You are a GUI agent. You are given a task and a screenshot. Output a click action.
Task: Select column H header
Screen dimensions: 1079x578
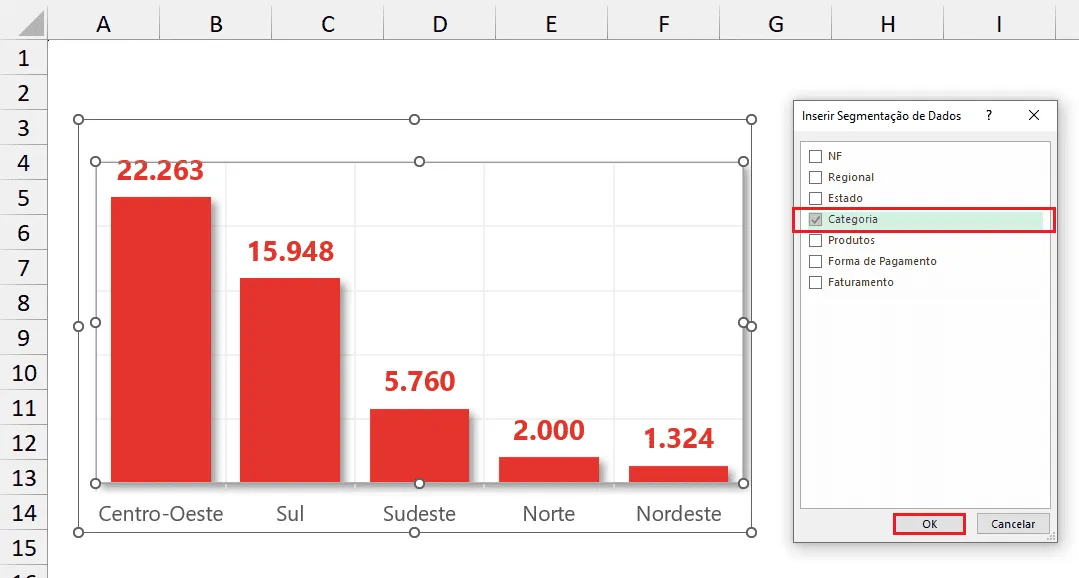(x=888, y=24)
